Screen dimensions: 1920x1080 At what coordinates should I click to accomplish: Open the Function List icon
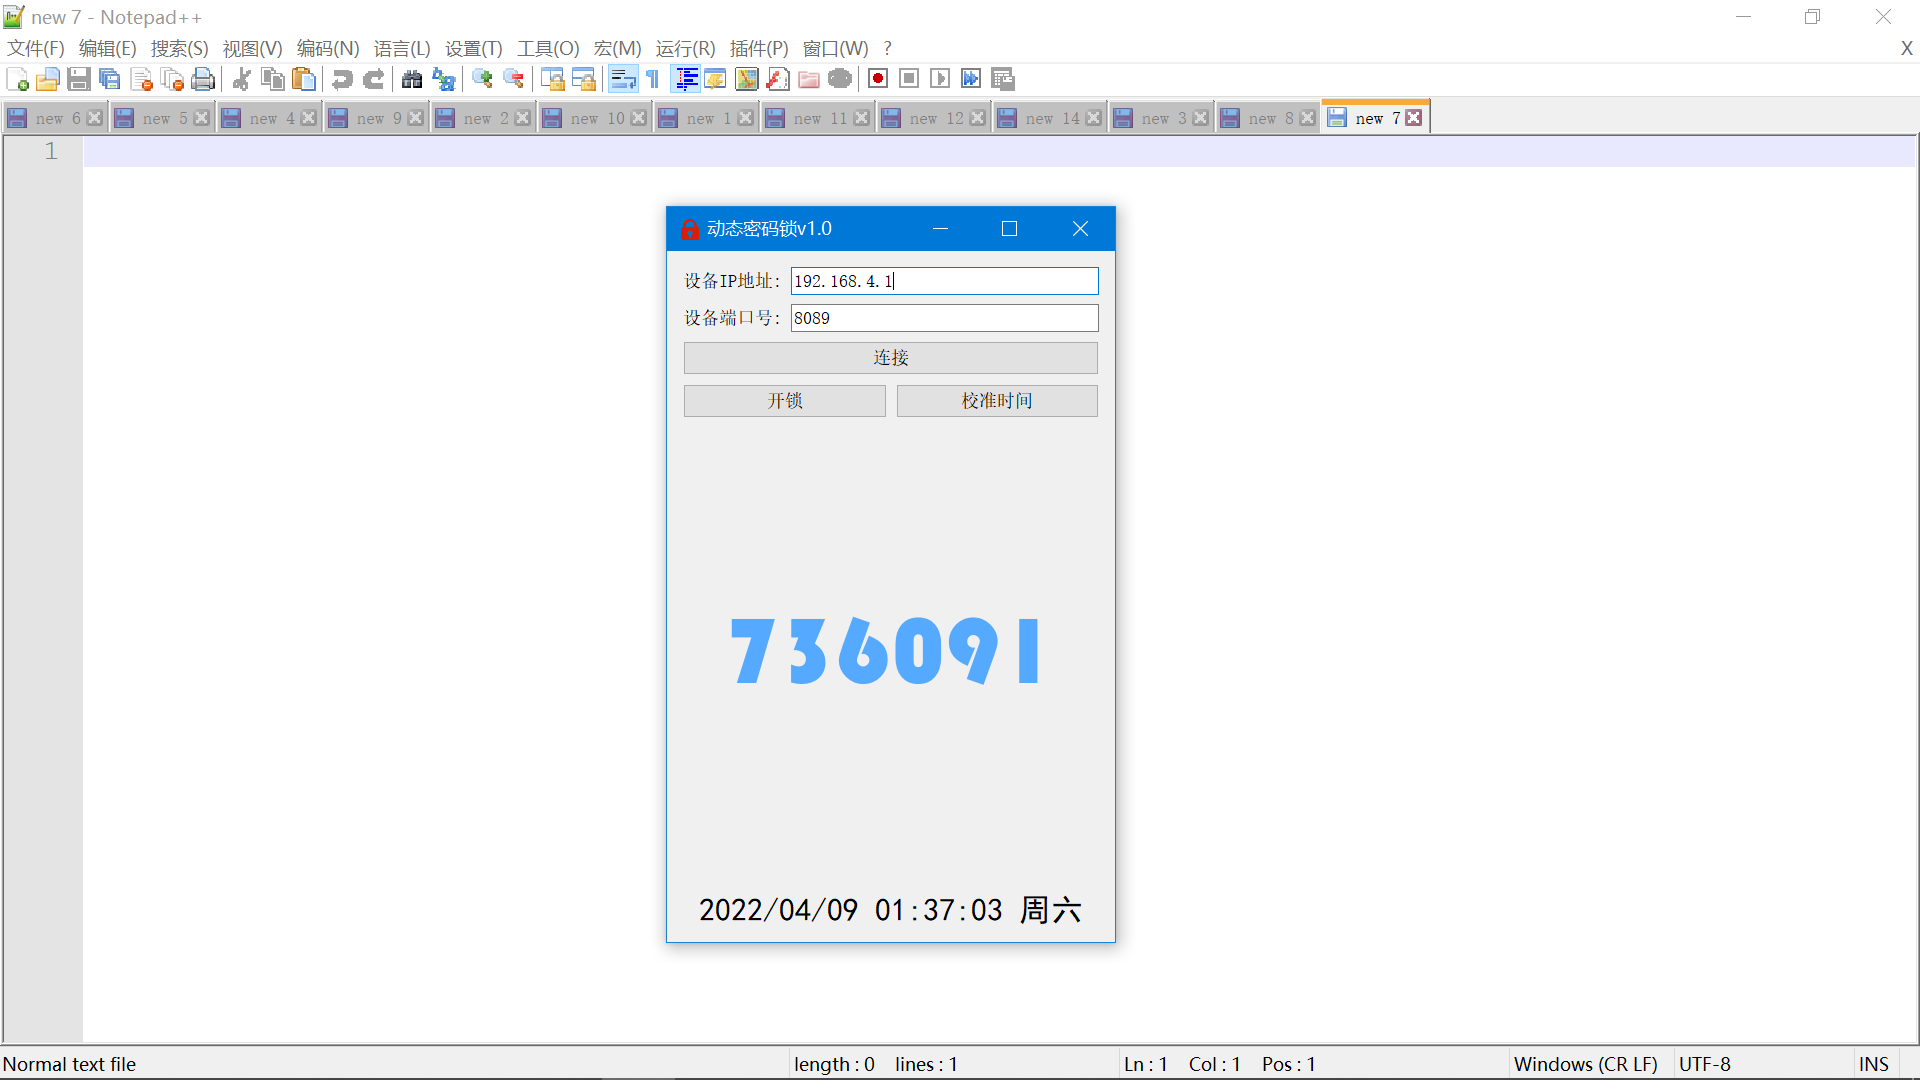tap(778, 79)
